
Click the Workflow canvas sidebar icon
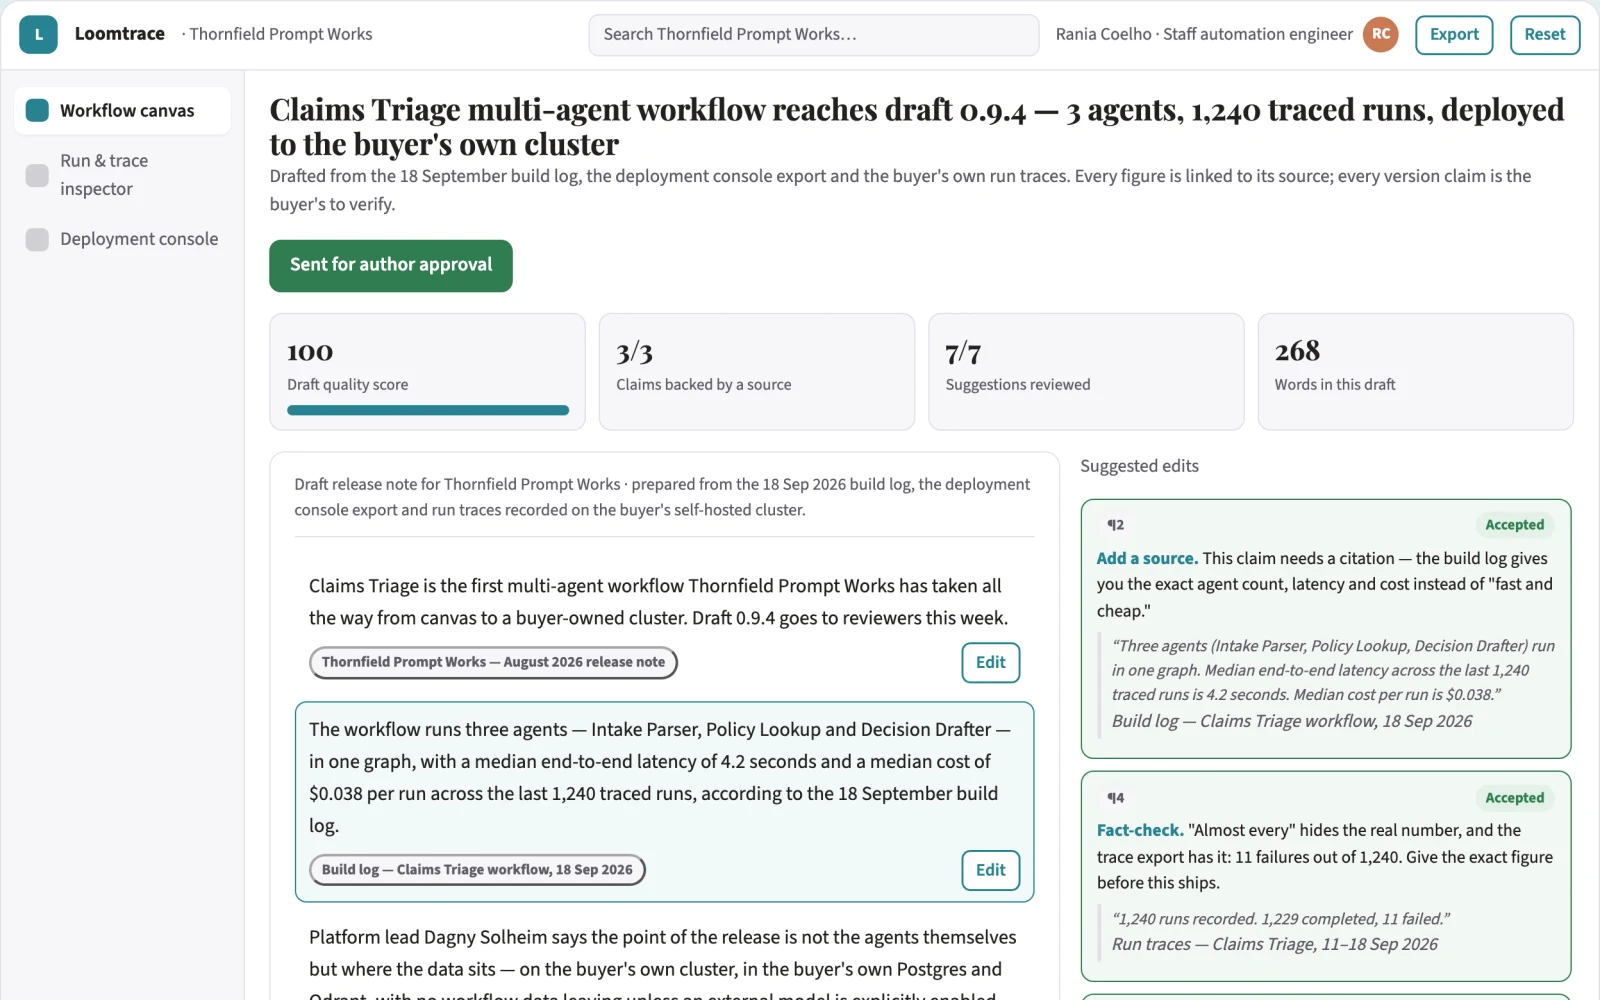click(x=37, y=110)
